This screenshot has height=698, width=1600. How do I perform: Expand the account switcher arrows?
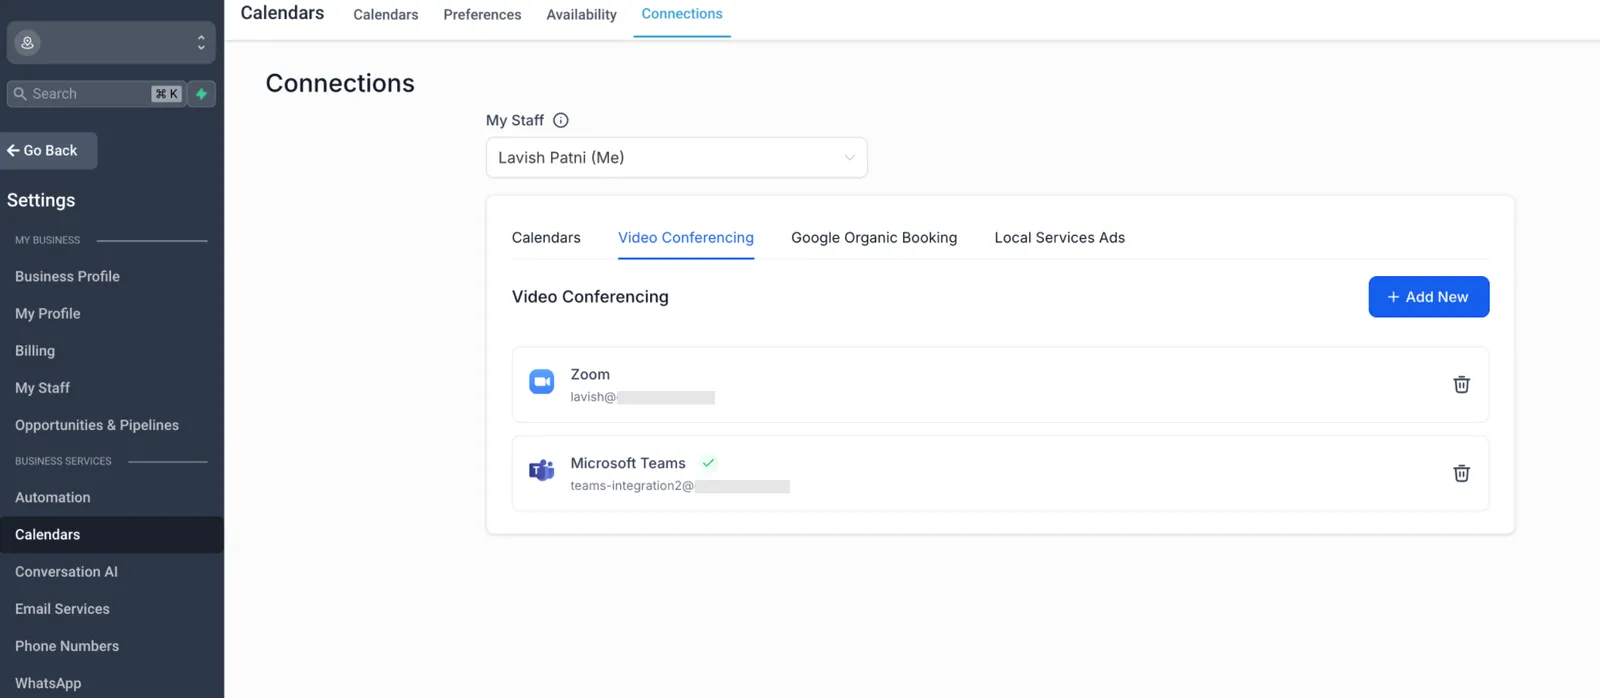[201, 43]
